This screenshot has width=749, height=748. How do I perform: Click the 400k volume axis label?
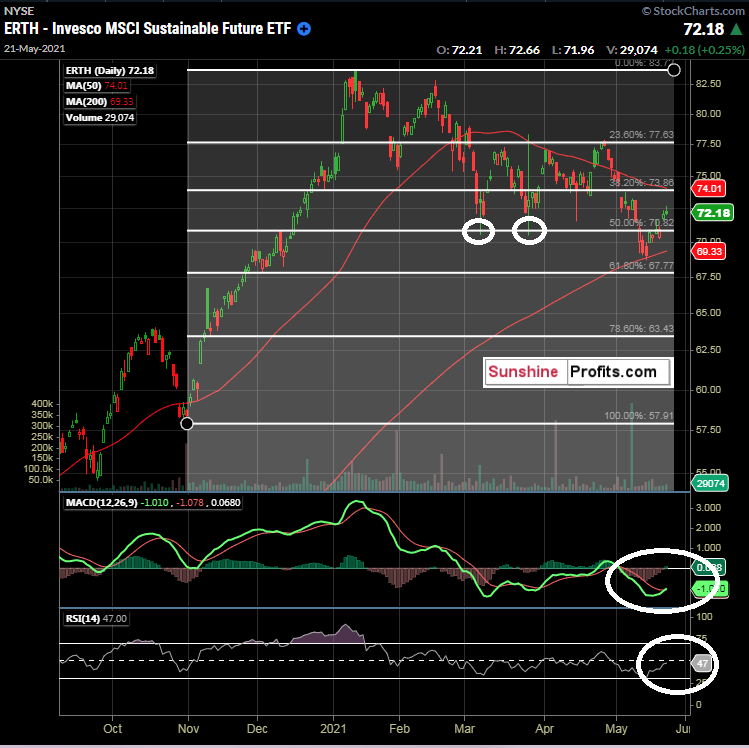point(42,404)
